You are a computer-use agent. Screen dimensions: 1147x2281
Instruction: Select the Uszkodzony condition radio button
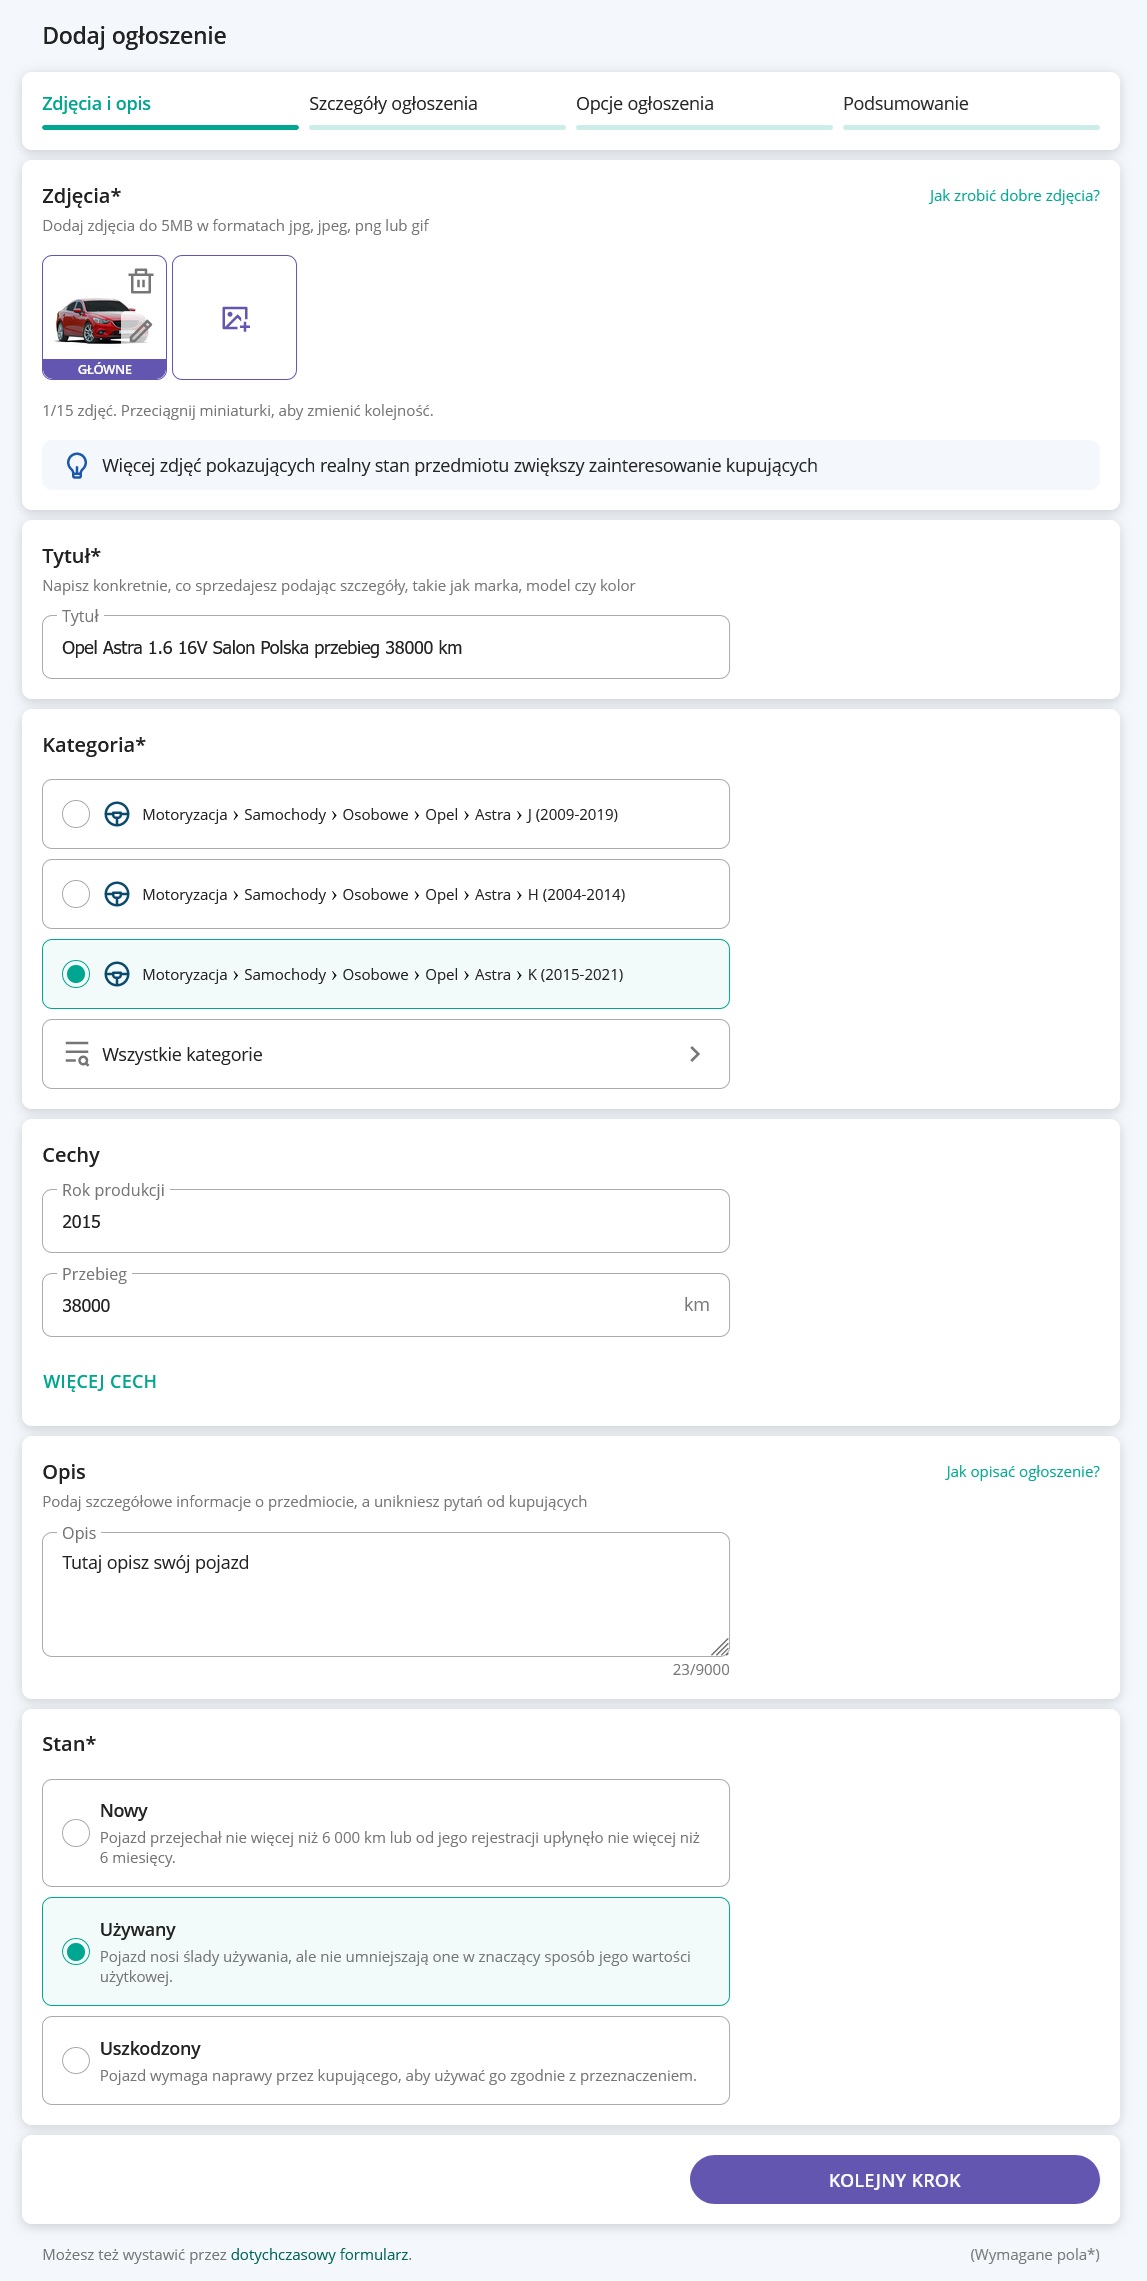tap(76, 2060)
